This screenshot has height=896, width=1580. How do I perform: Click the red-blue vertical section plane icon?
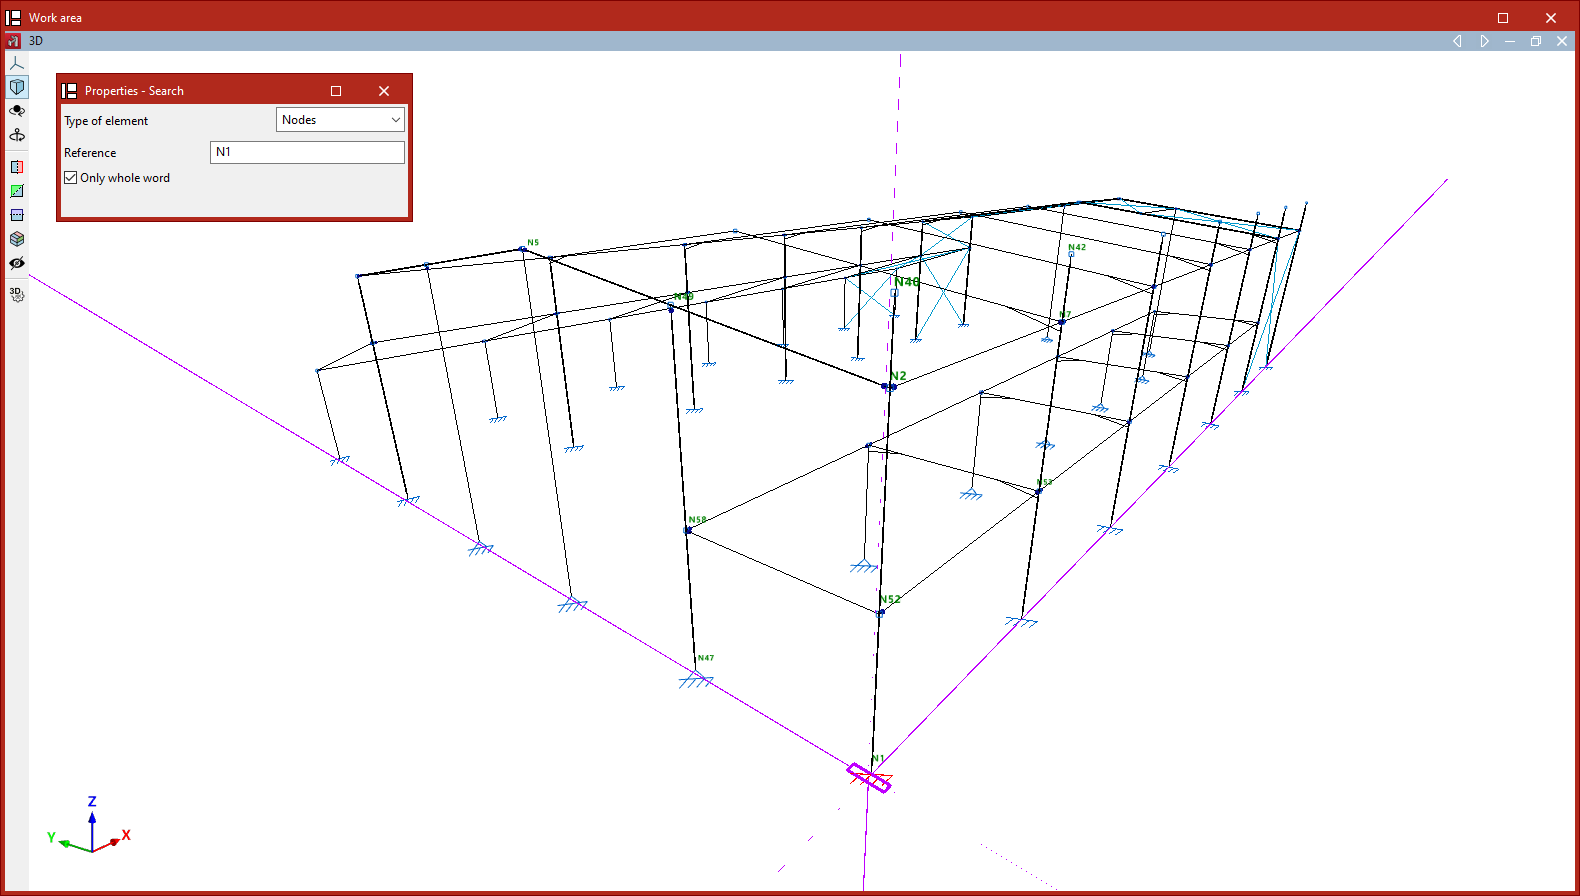[x=17, y=167]
